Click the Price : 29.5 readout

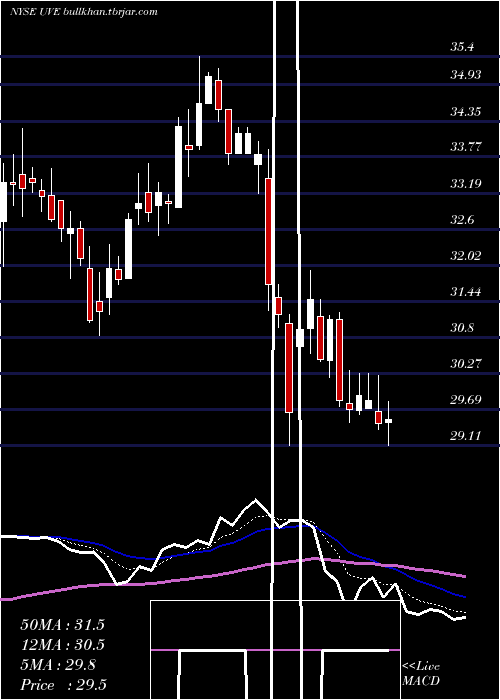click(63, 685)
